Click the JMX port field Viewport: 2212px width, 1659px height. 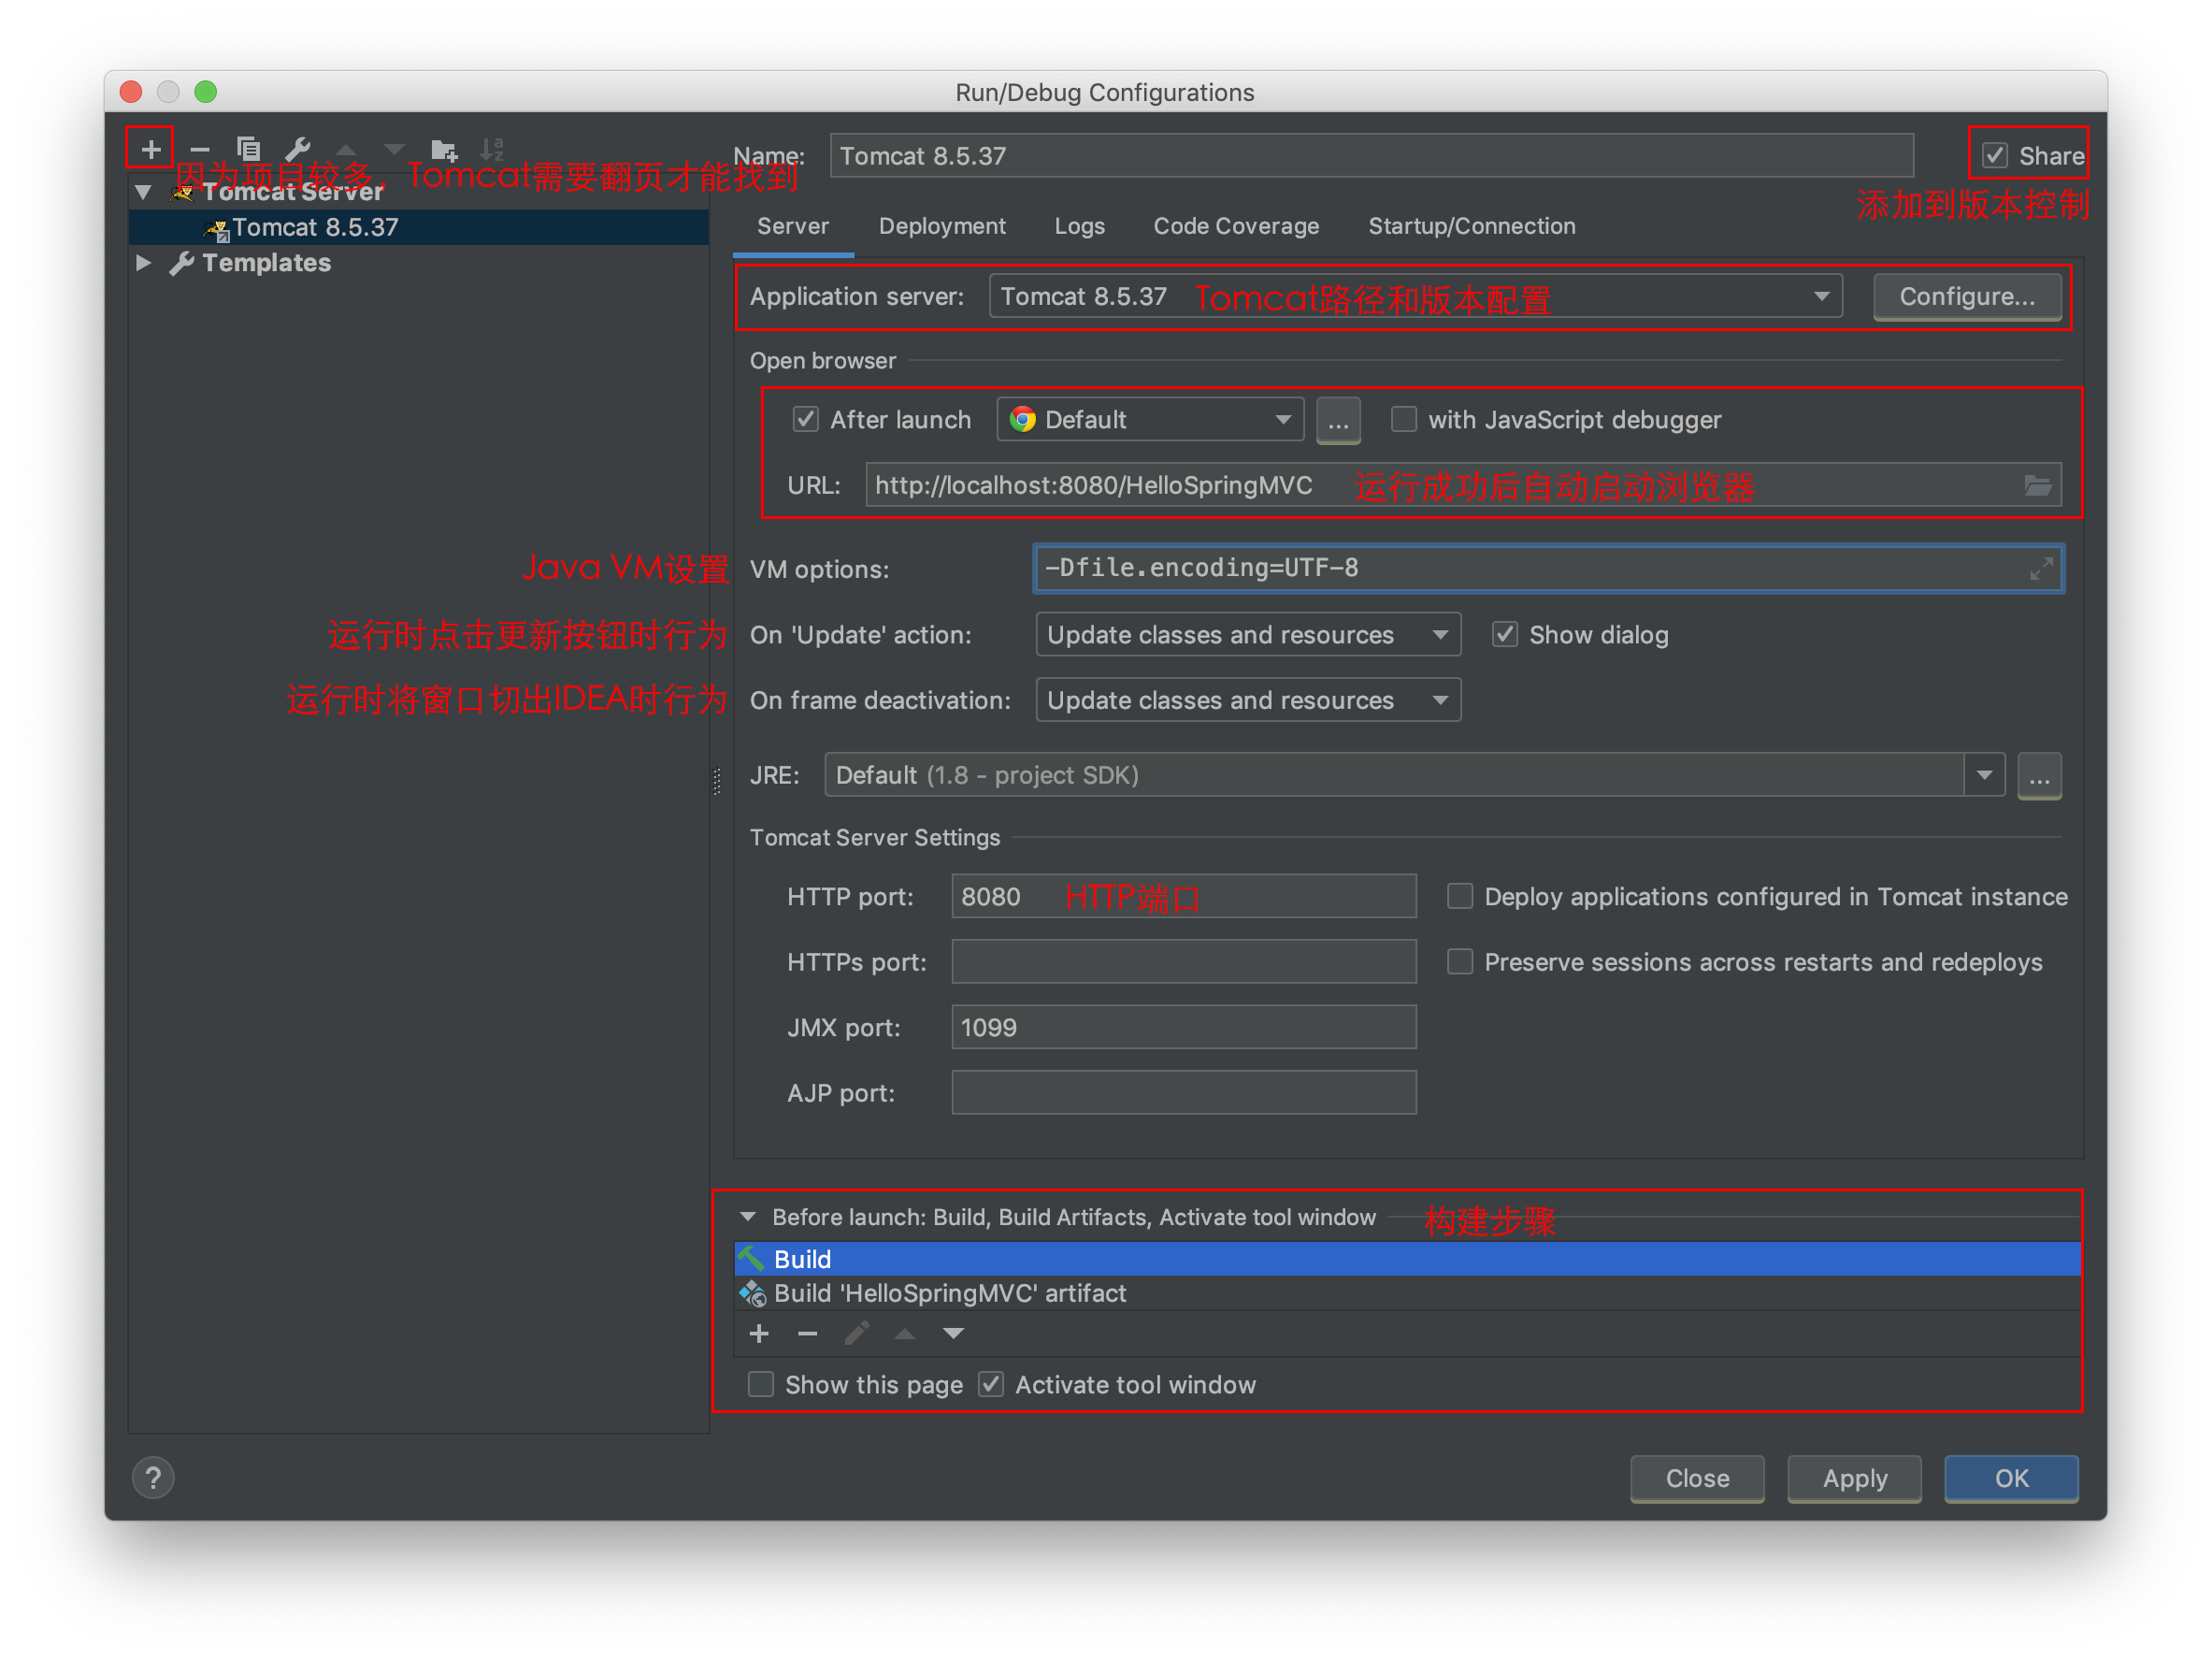pyautogui.click(x=1183, y=1028)
